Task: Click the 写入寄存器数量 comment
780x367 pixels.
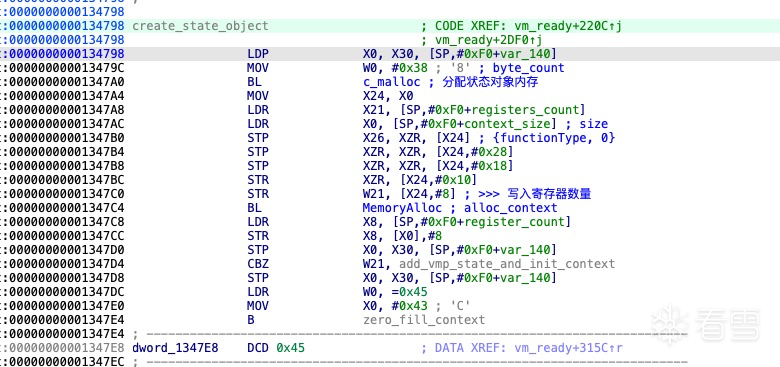Action: coord(549,194)
